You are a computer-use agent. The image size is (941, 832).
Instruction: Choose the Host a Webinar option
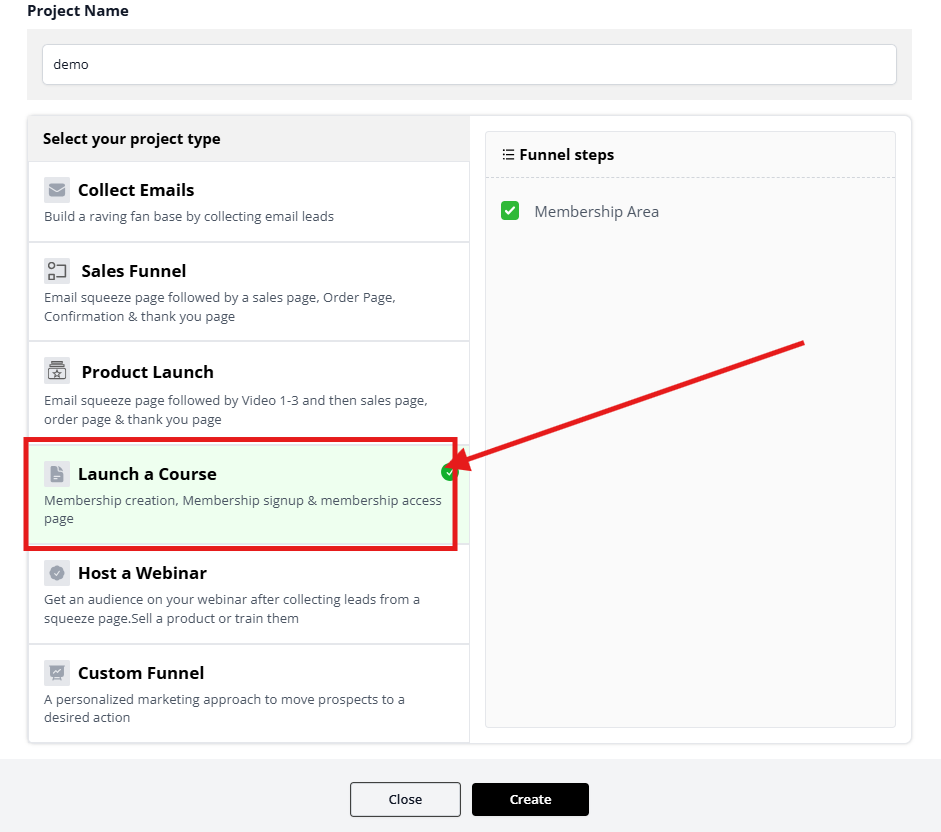point(248,594)
